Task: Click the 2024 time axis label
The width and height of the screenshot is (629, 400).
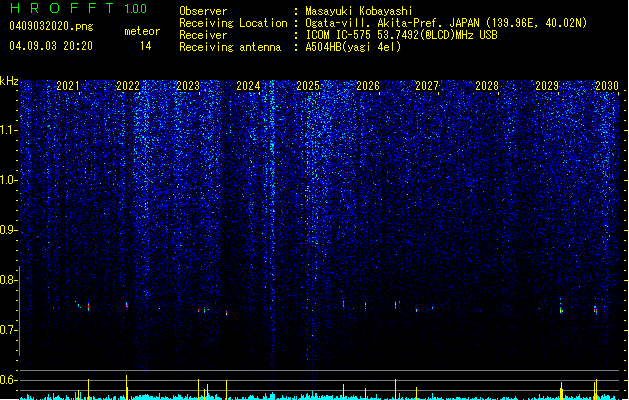Action: tap(248, 85)
